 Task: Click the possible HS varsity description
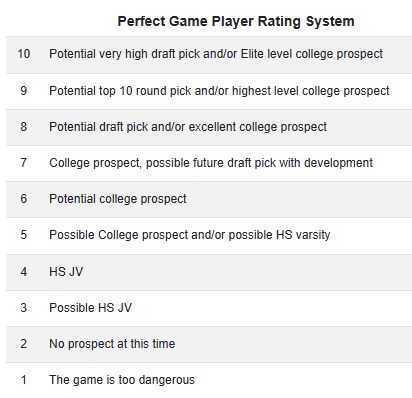190,235
